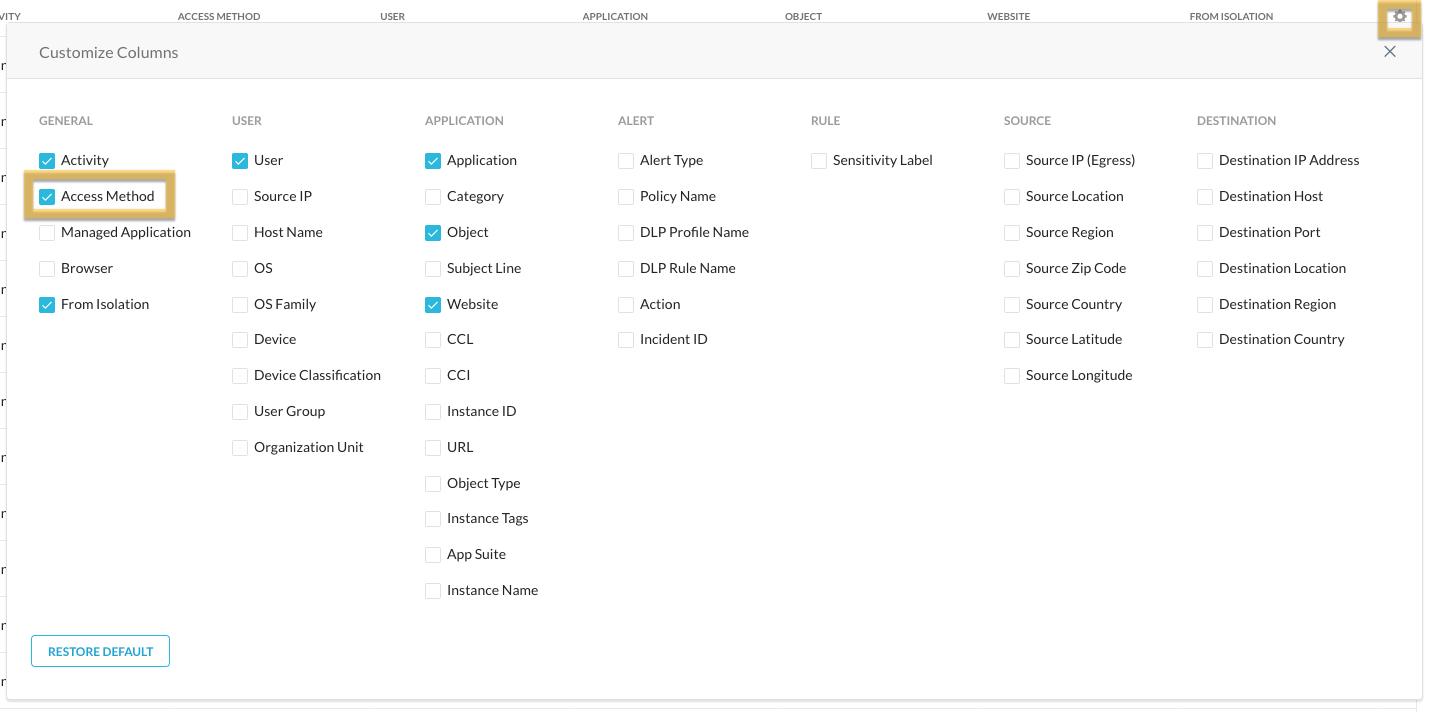This screenshot has width=1429, height=712.
Task: Click Restore Default button
Action: (x=100, y=651)
